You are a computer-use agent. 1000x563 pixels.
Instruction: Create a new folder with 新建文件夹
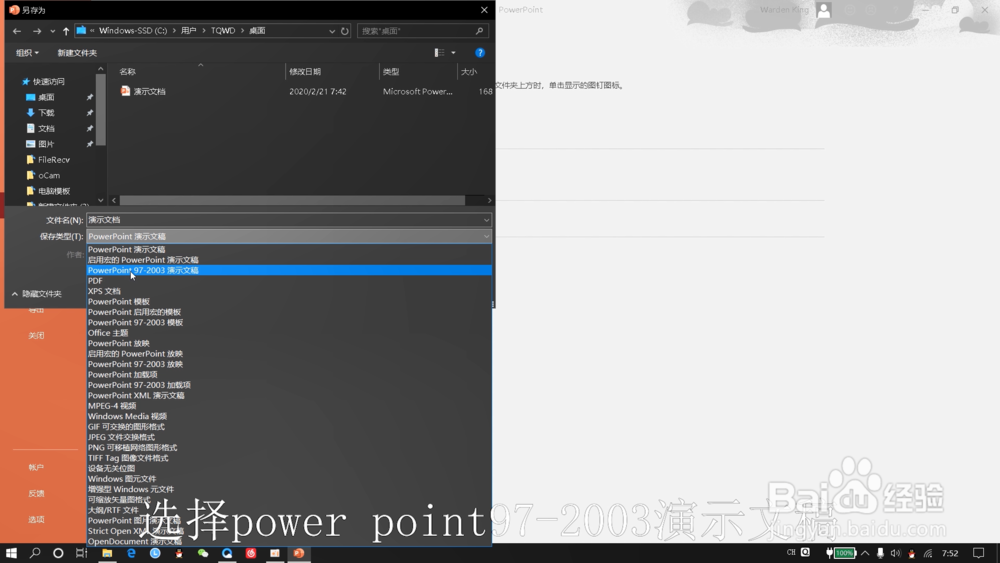(77, 53)
